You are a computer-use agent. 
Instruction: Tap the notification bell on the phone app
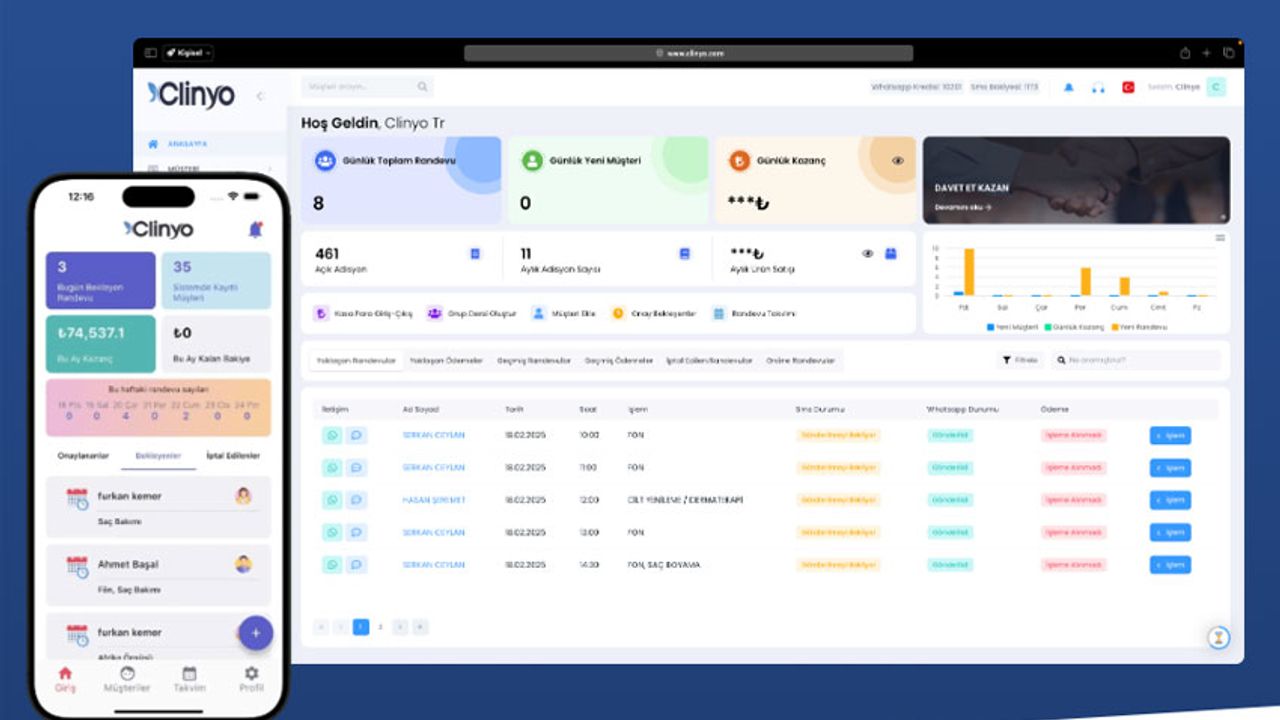[x=255, y=230]
